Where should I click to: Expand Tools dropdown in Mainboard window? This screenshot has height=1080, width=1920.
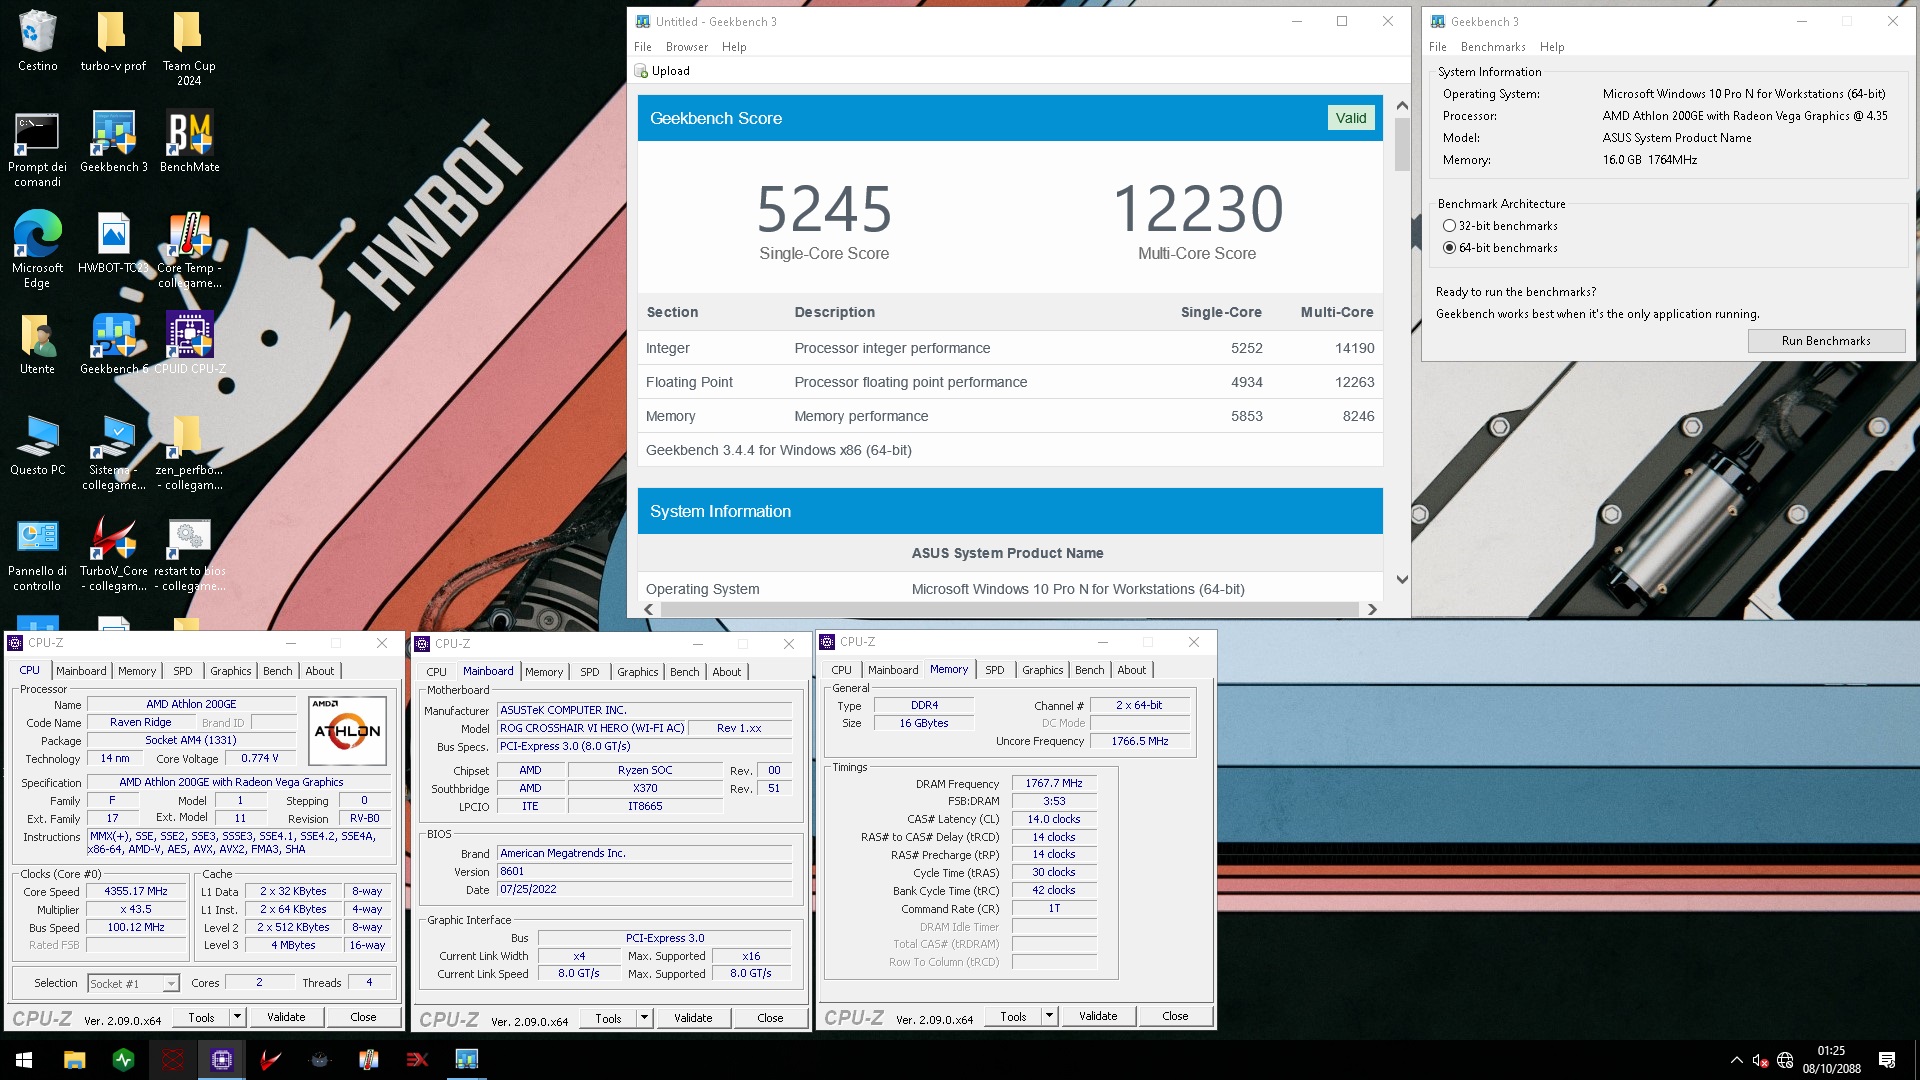[x=644, y=1018]
